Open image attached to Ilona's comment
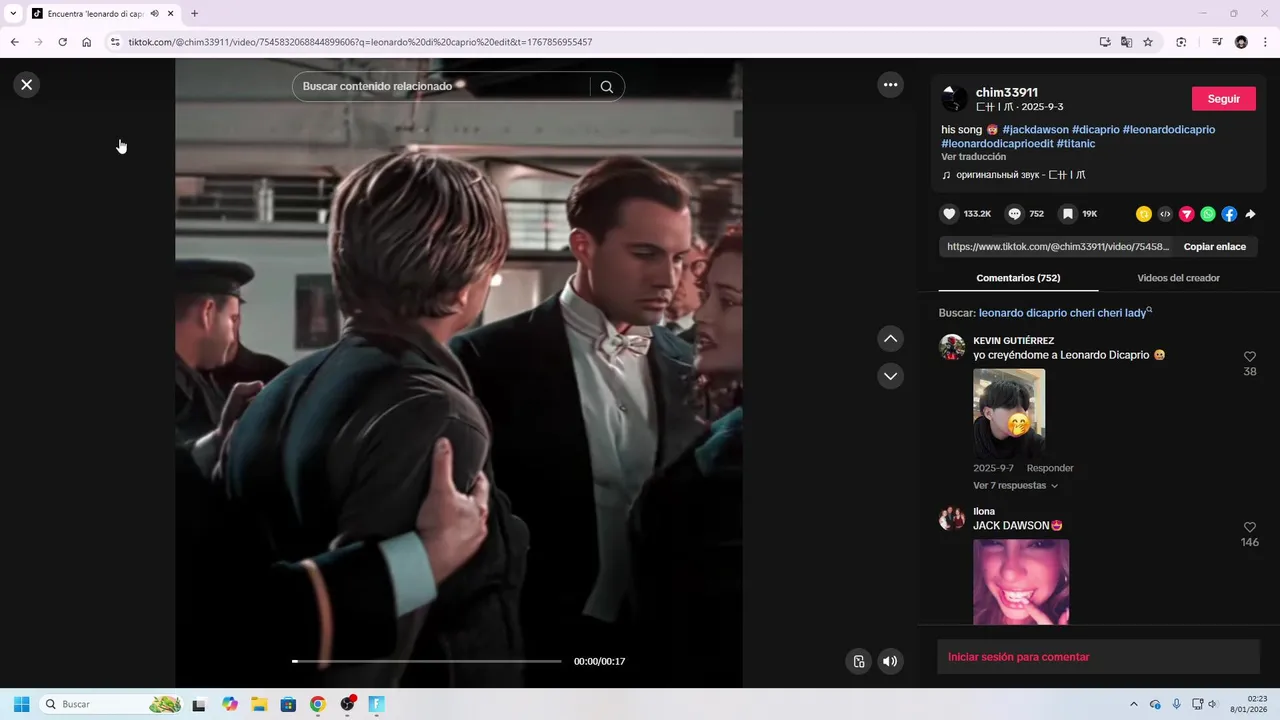This screenshot has height=720, width=1280. pos(1021,582)
